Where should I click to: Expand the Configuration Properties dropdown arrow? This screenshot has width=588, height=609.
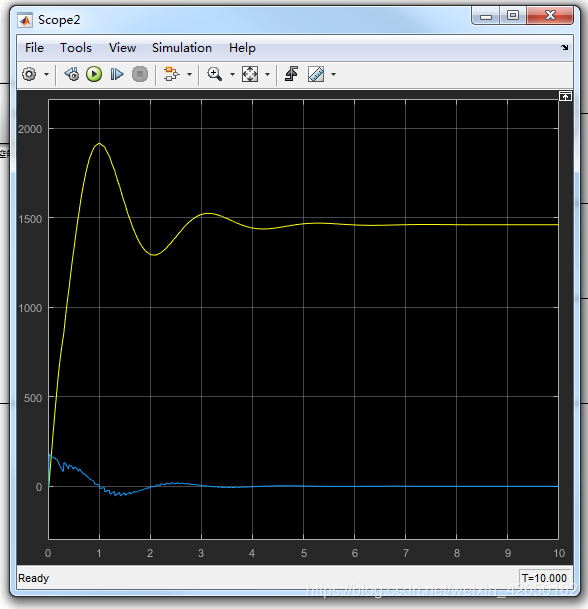(x=46, y=74)
